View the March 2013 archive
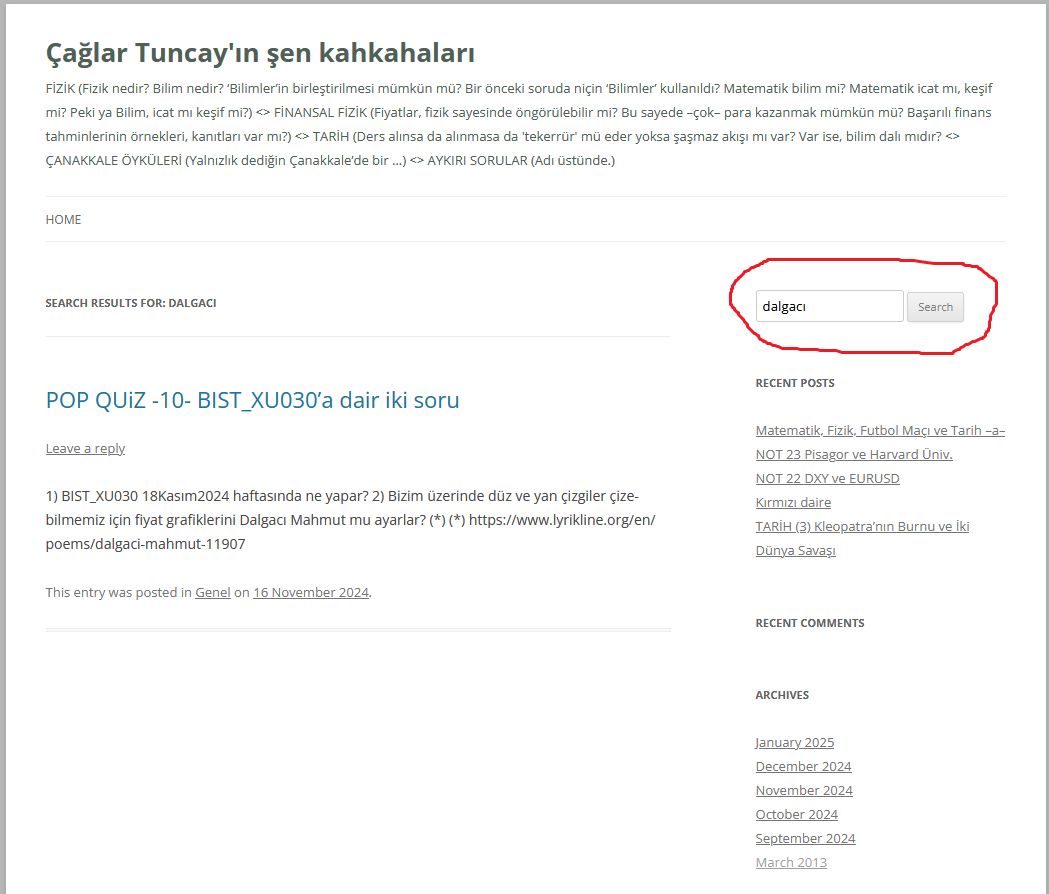This screenshot has height=894, width=1049. pyautogui.click(x=791, y=862)
